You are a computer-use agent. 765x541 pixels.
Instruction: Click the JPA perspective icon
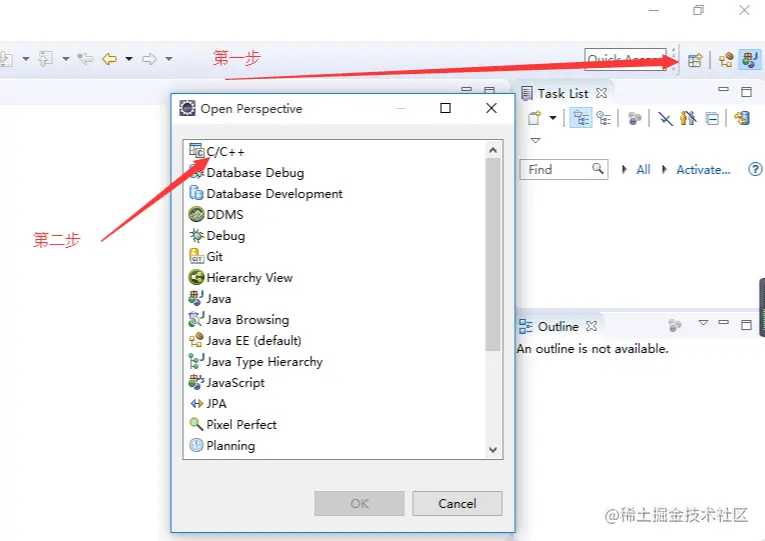[196, 403]
